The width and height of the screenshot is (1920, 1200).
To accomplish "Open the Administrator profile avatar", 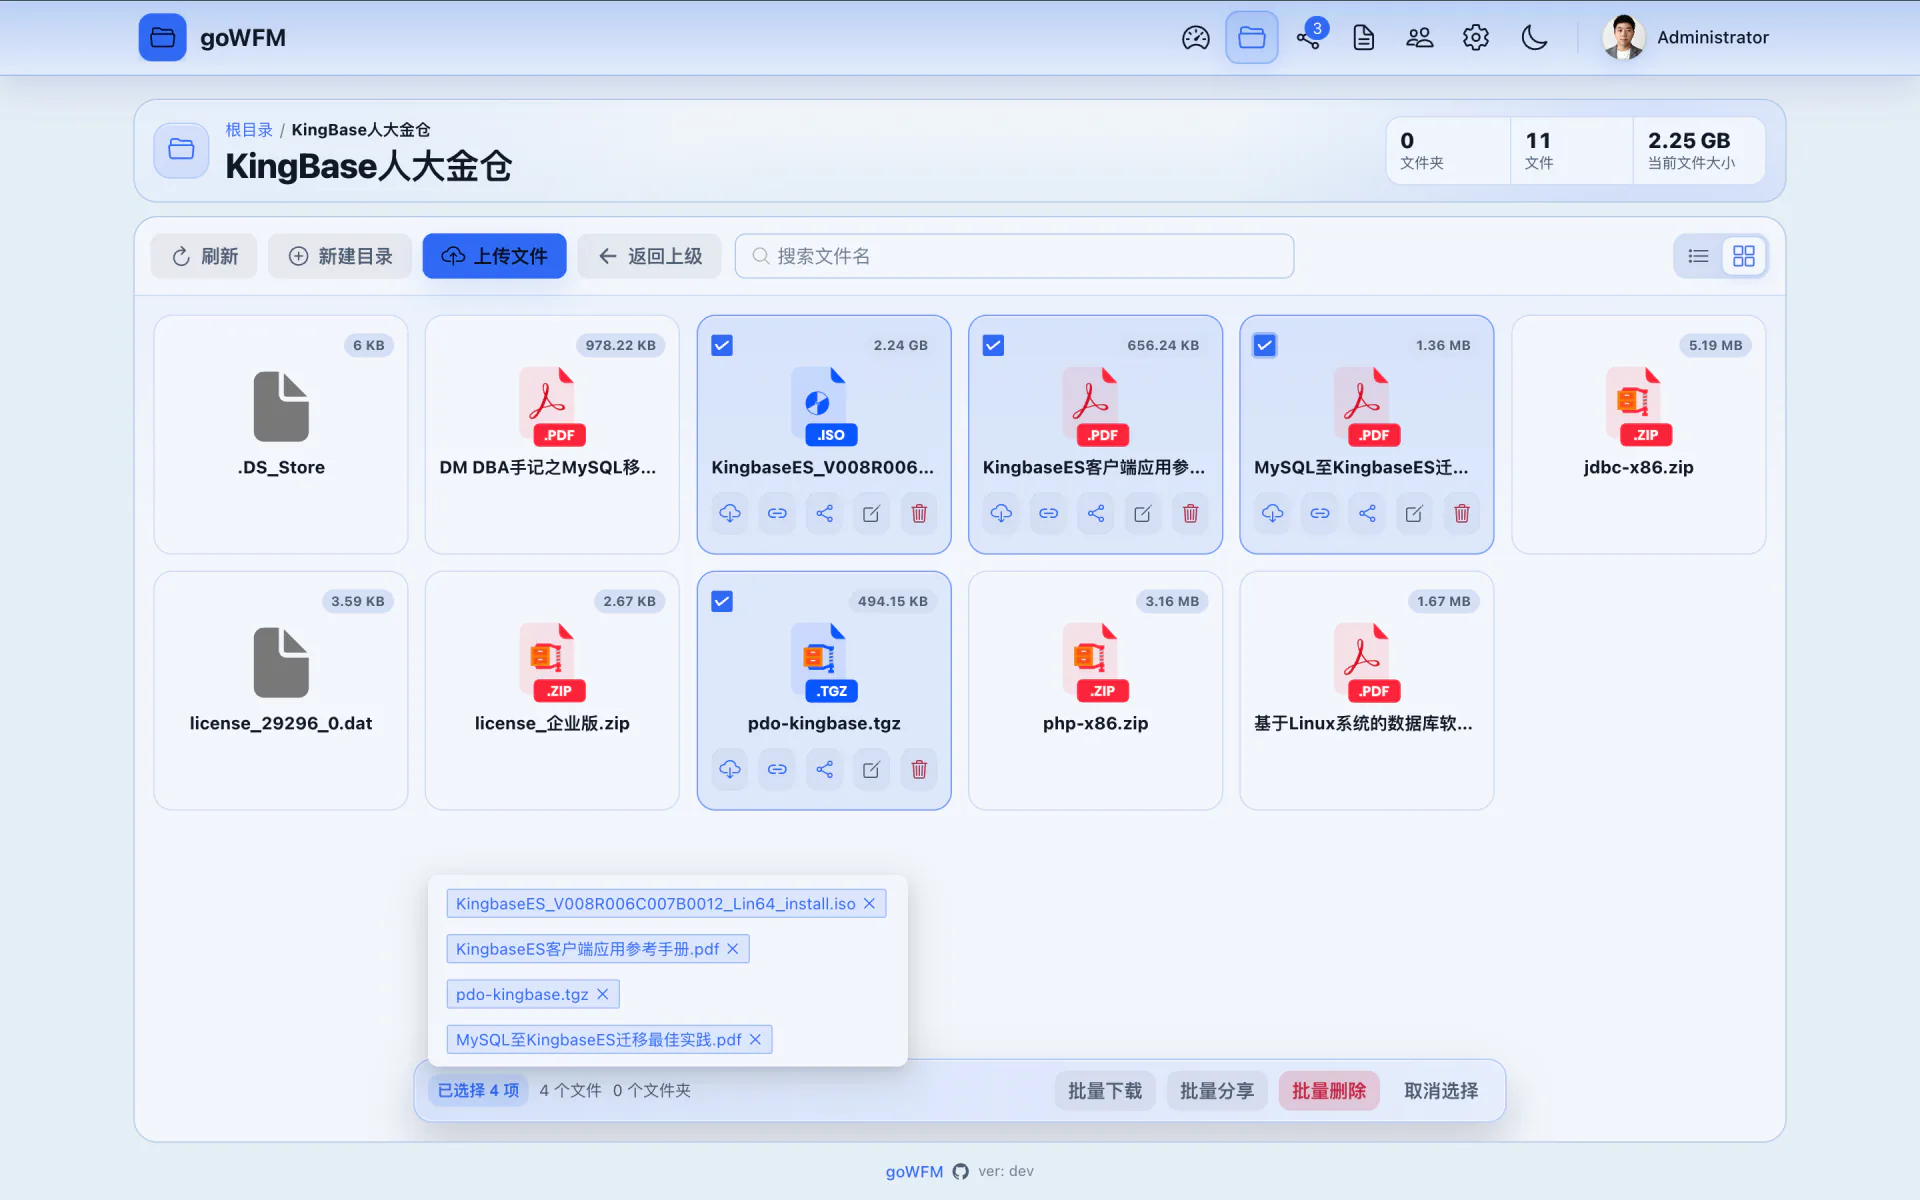I will click(1623, 38).
